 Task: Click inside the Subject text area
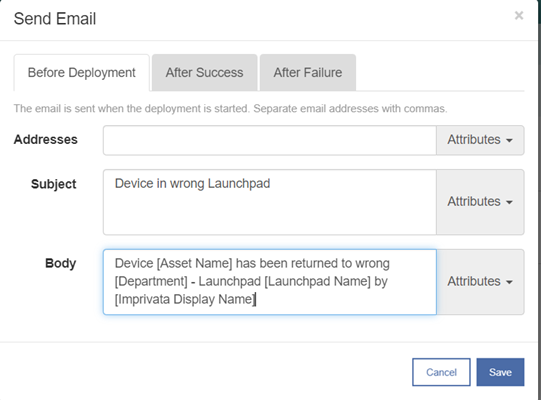(x=269, y=202)
